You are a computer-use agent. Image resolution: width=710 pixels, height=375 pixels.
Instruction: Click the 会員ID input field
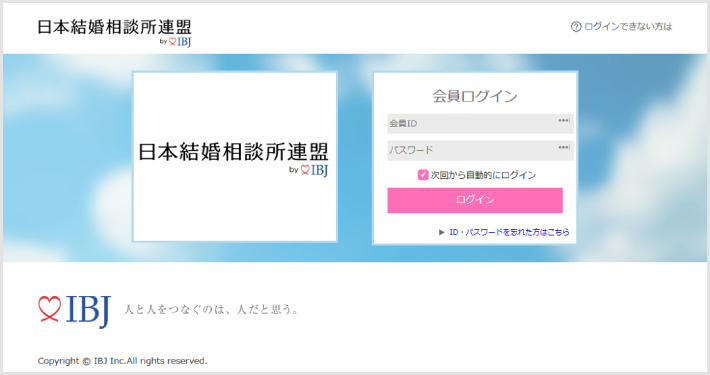(480, 123)
